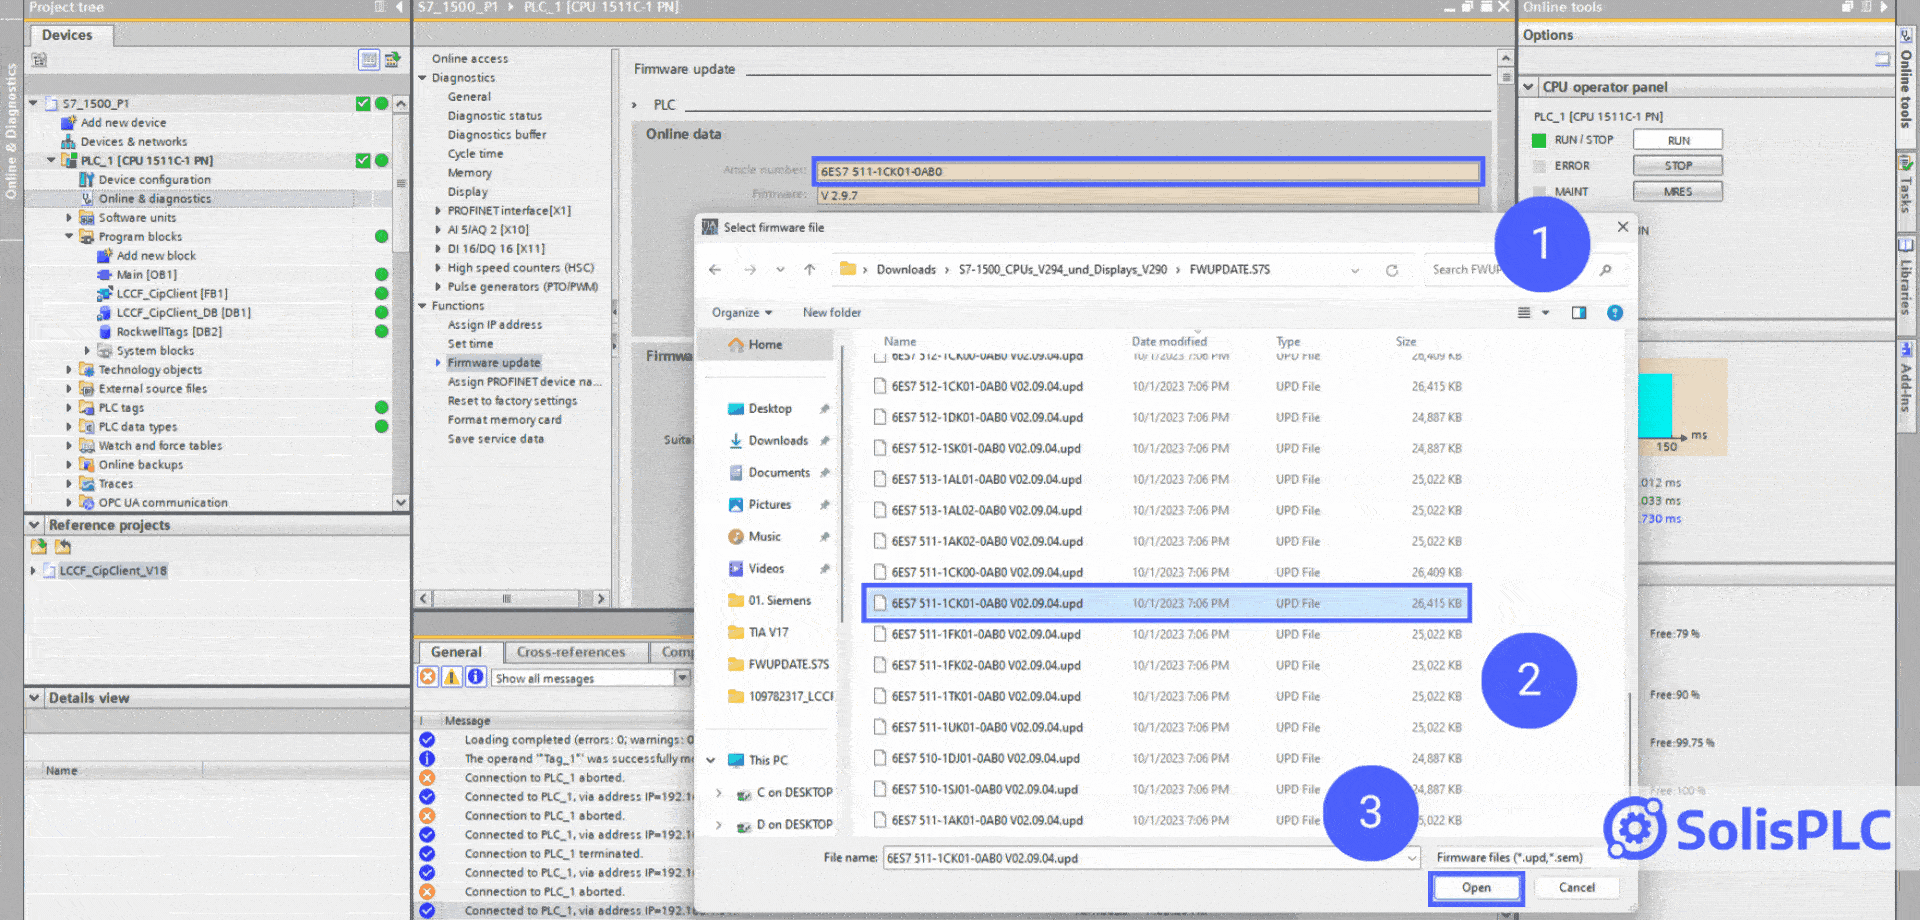
Task: Click the Add new device icon
Action: (x=66, y=122)
